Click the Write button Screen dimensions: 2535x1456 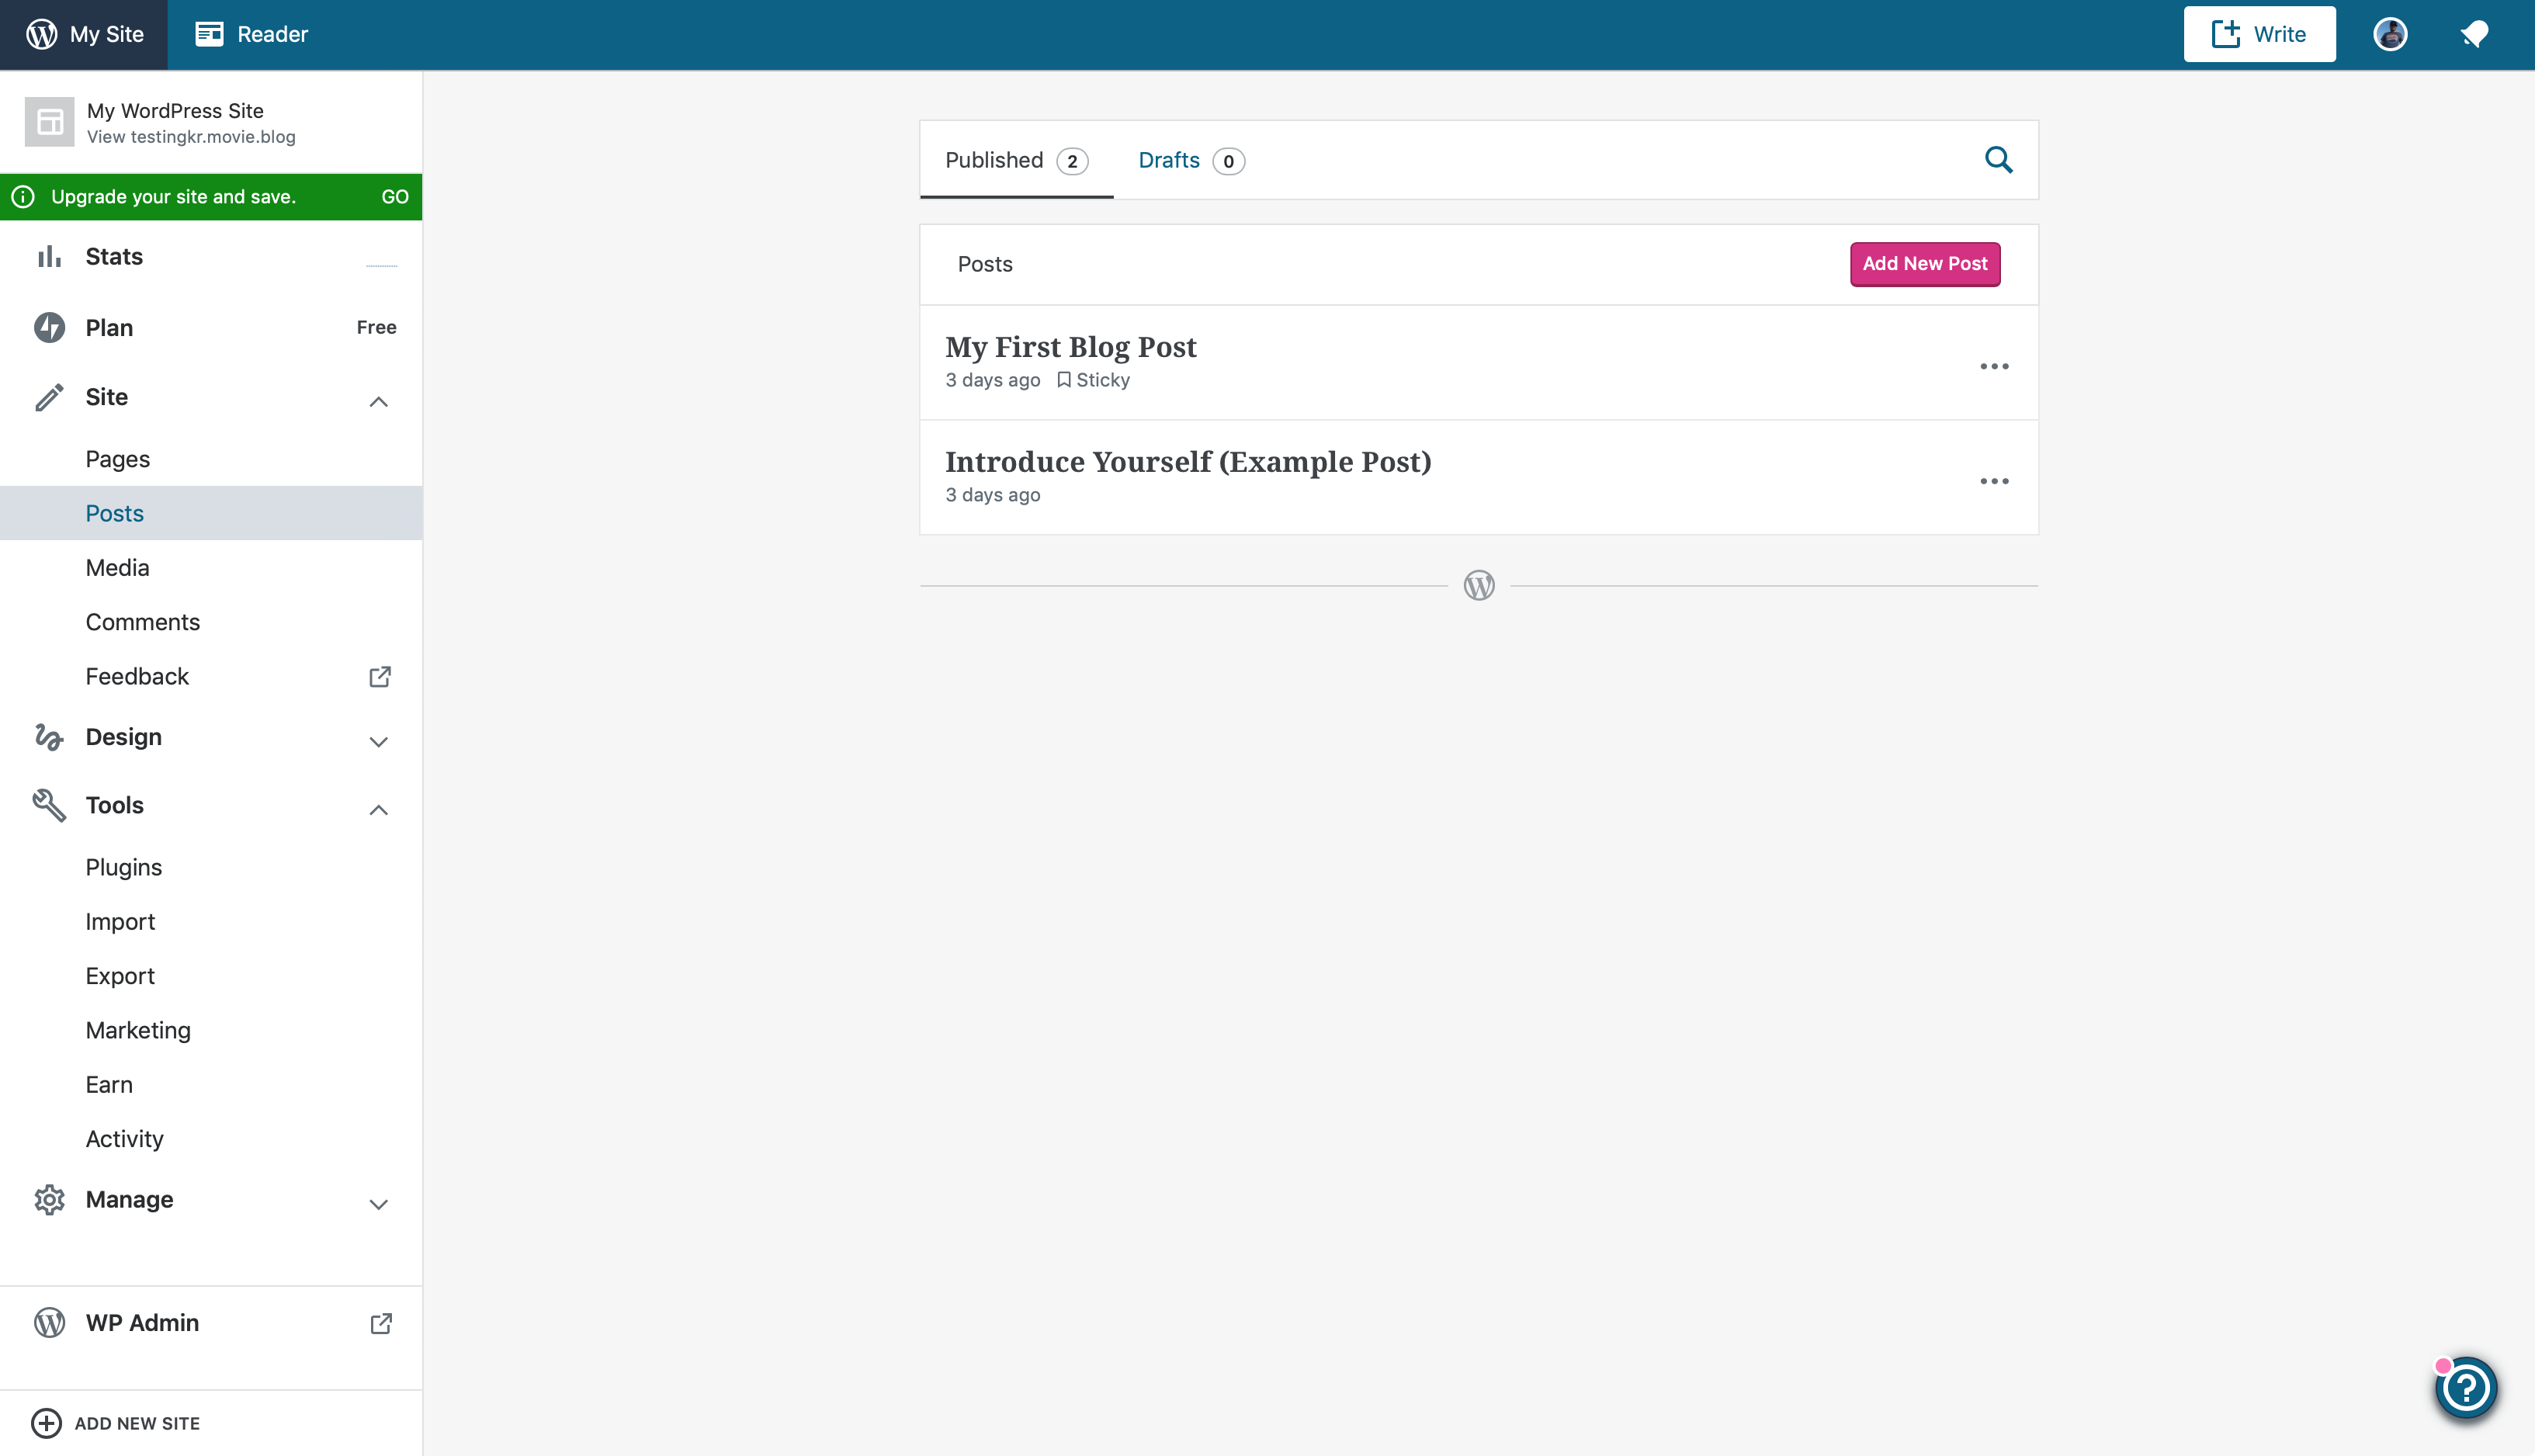tap(2259, 34)
